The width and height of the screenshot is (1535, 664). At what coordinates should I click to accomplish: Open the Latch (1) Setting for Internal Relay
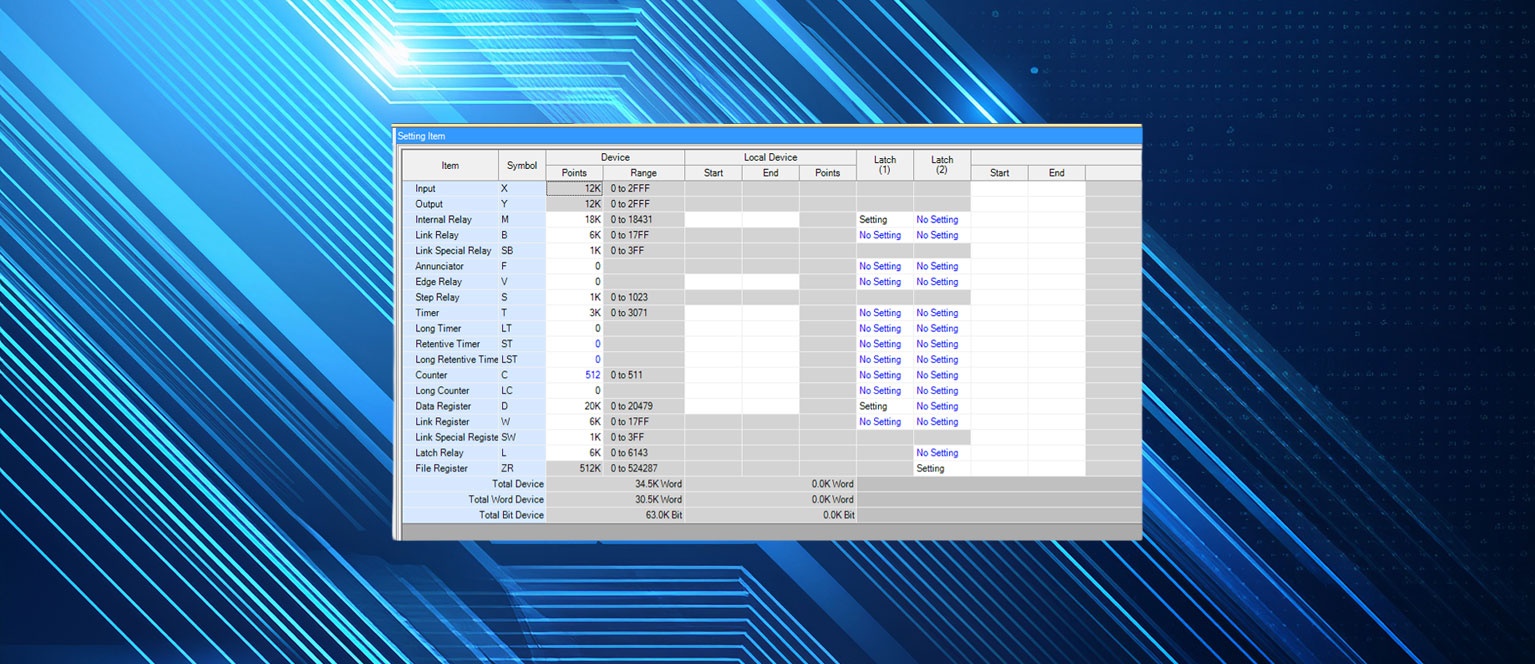pyautogui.click(x=874, y=219)
